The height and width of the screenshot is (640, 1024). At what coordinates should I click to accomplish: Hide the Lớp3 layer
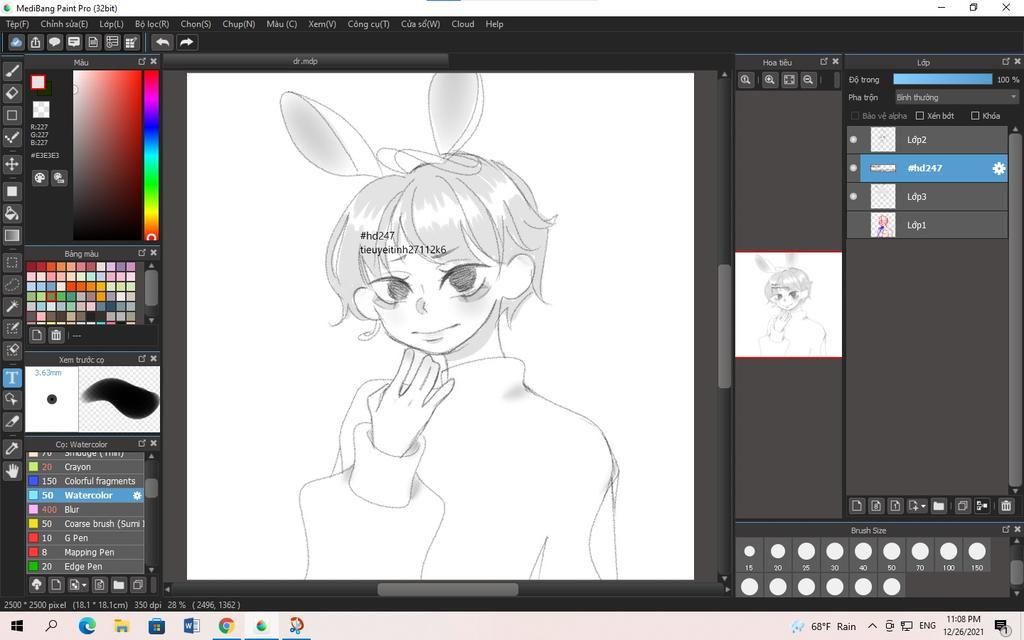pyautogui.click(x=853, y=197)
